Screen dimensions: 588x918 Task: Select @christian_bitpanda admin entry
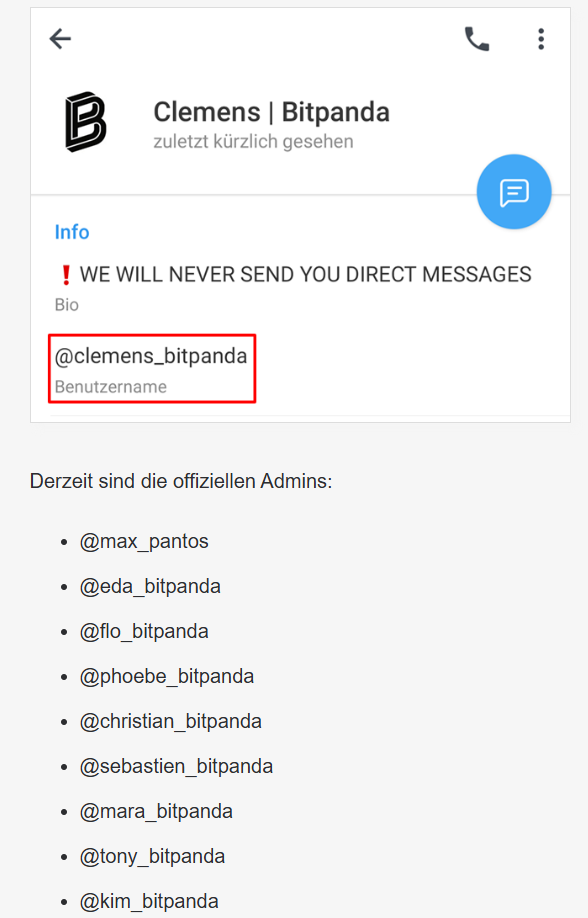pos(170,721)
